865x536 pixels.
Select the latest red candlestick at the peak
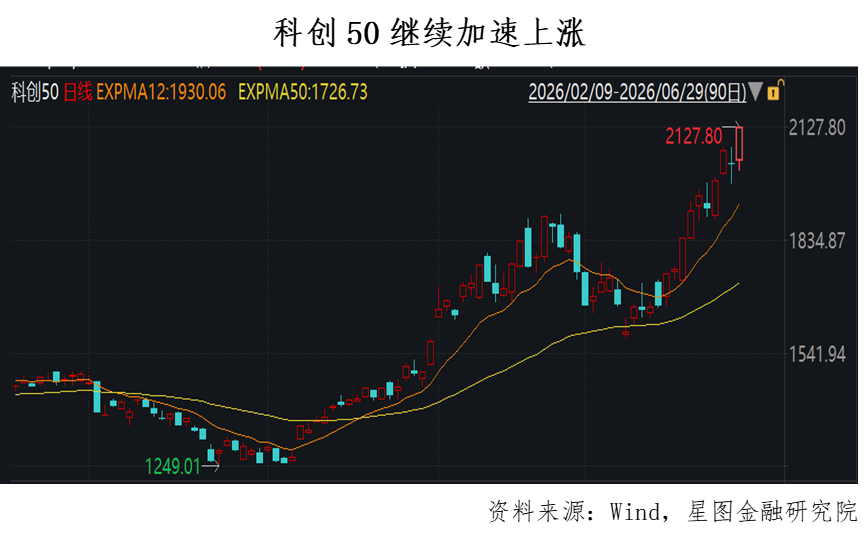click(739, 143)
